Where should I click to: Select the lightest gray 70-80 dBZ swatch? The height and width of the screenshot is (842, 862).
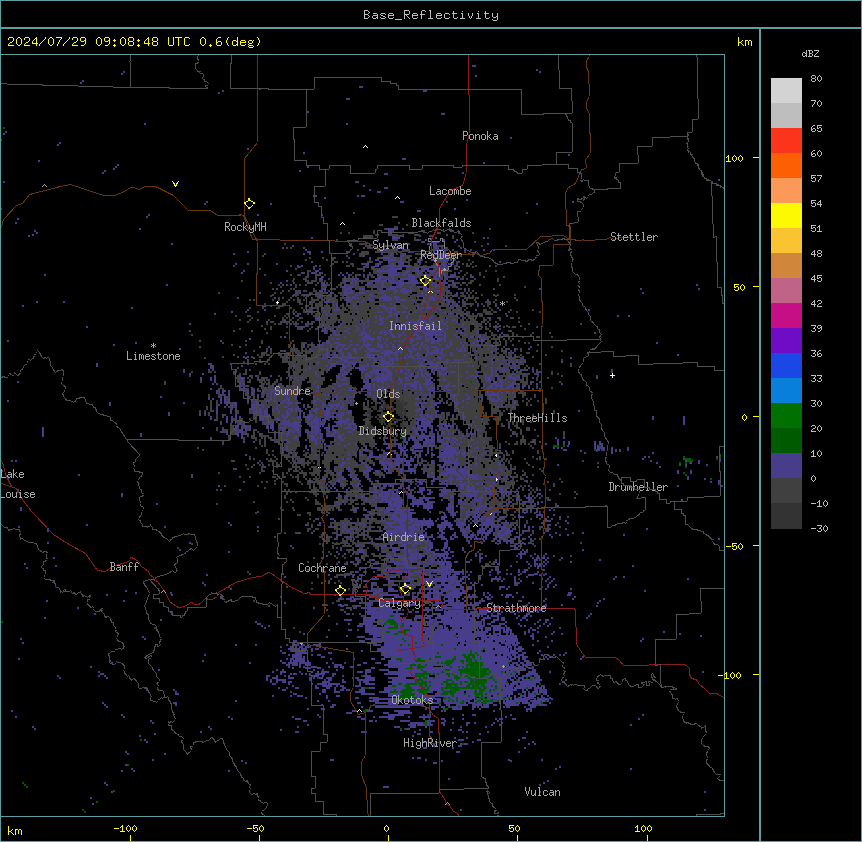click(786, 91)
